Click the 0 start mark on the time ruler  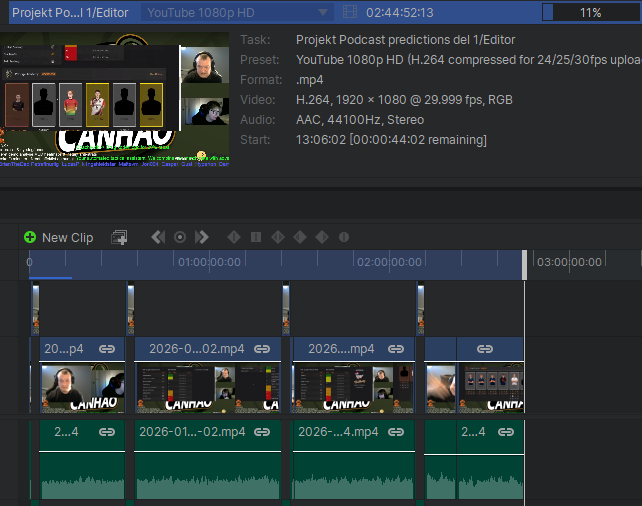[29, 262]
